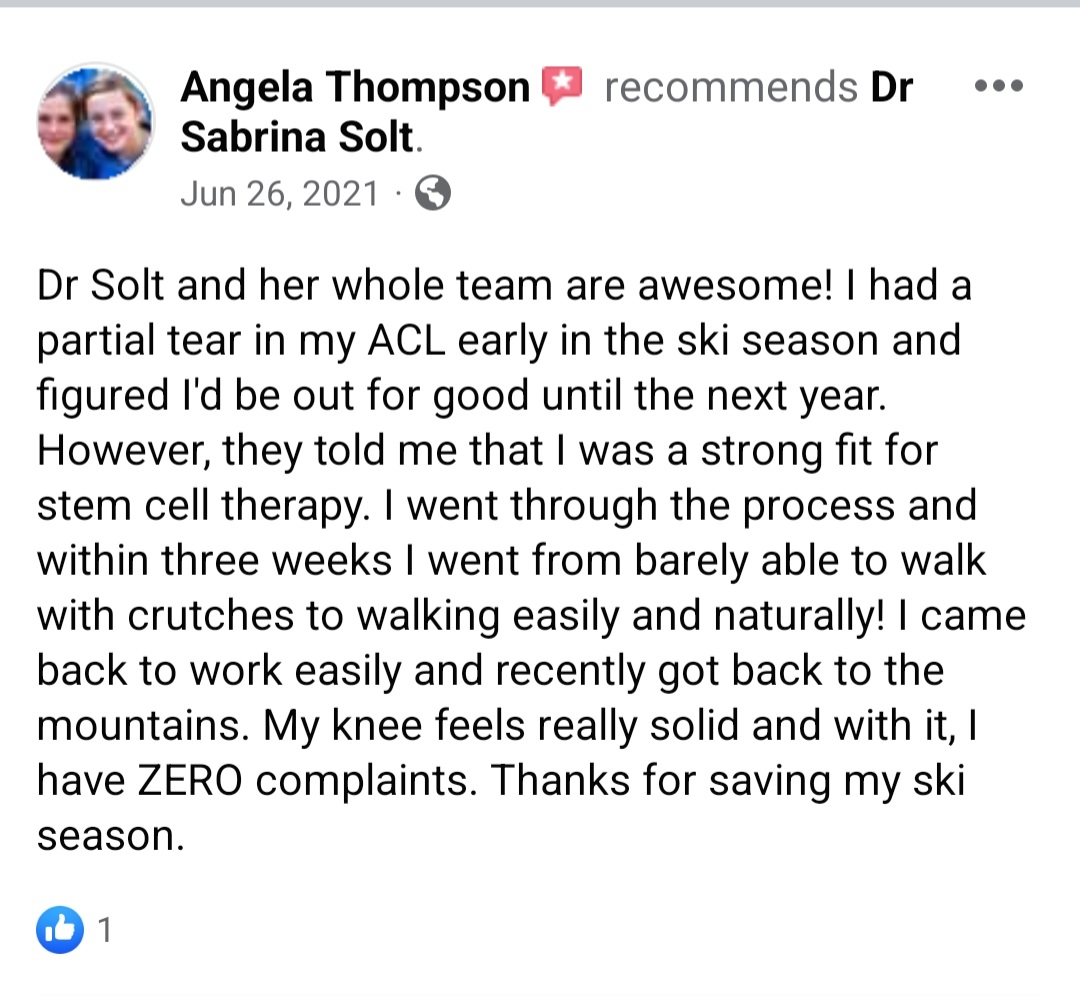This screenshot has width=1080, height=996.
Task: Click the word 'recommends' in the header
Action: click(x=731, y=87)
